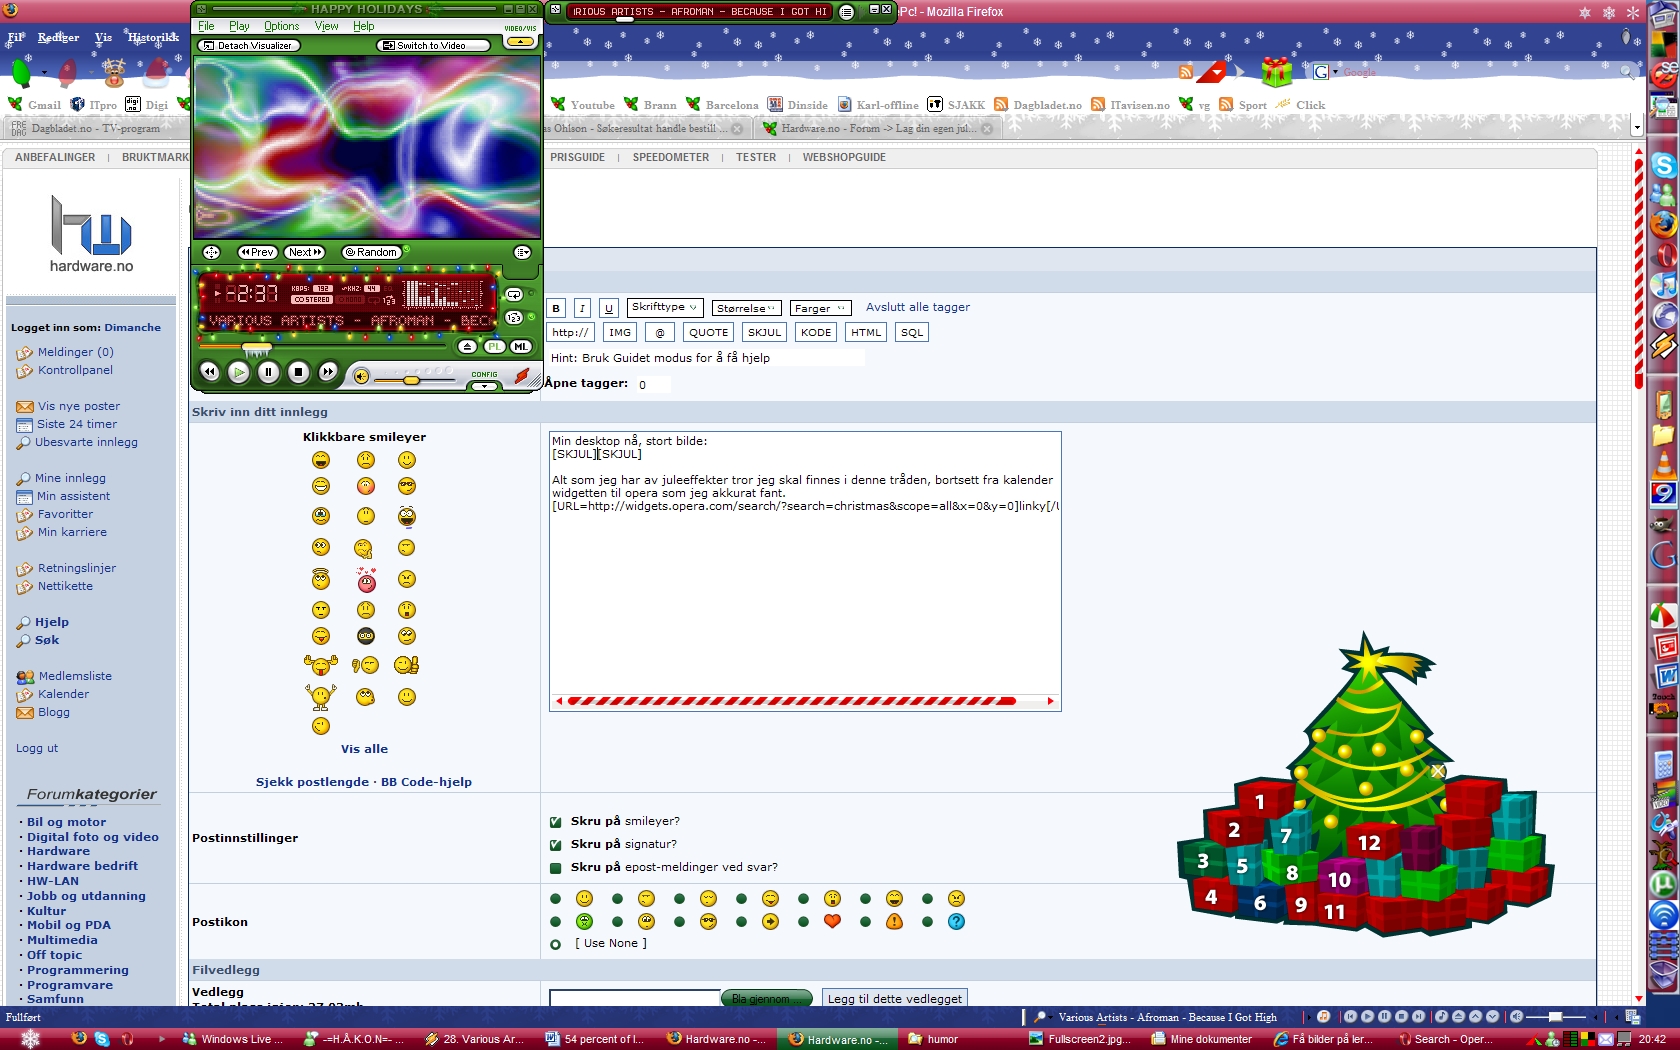Click Switch to Video button
The height and width of the screenshot is (1050, 1680).
pos(432,45)
